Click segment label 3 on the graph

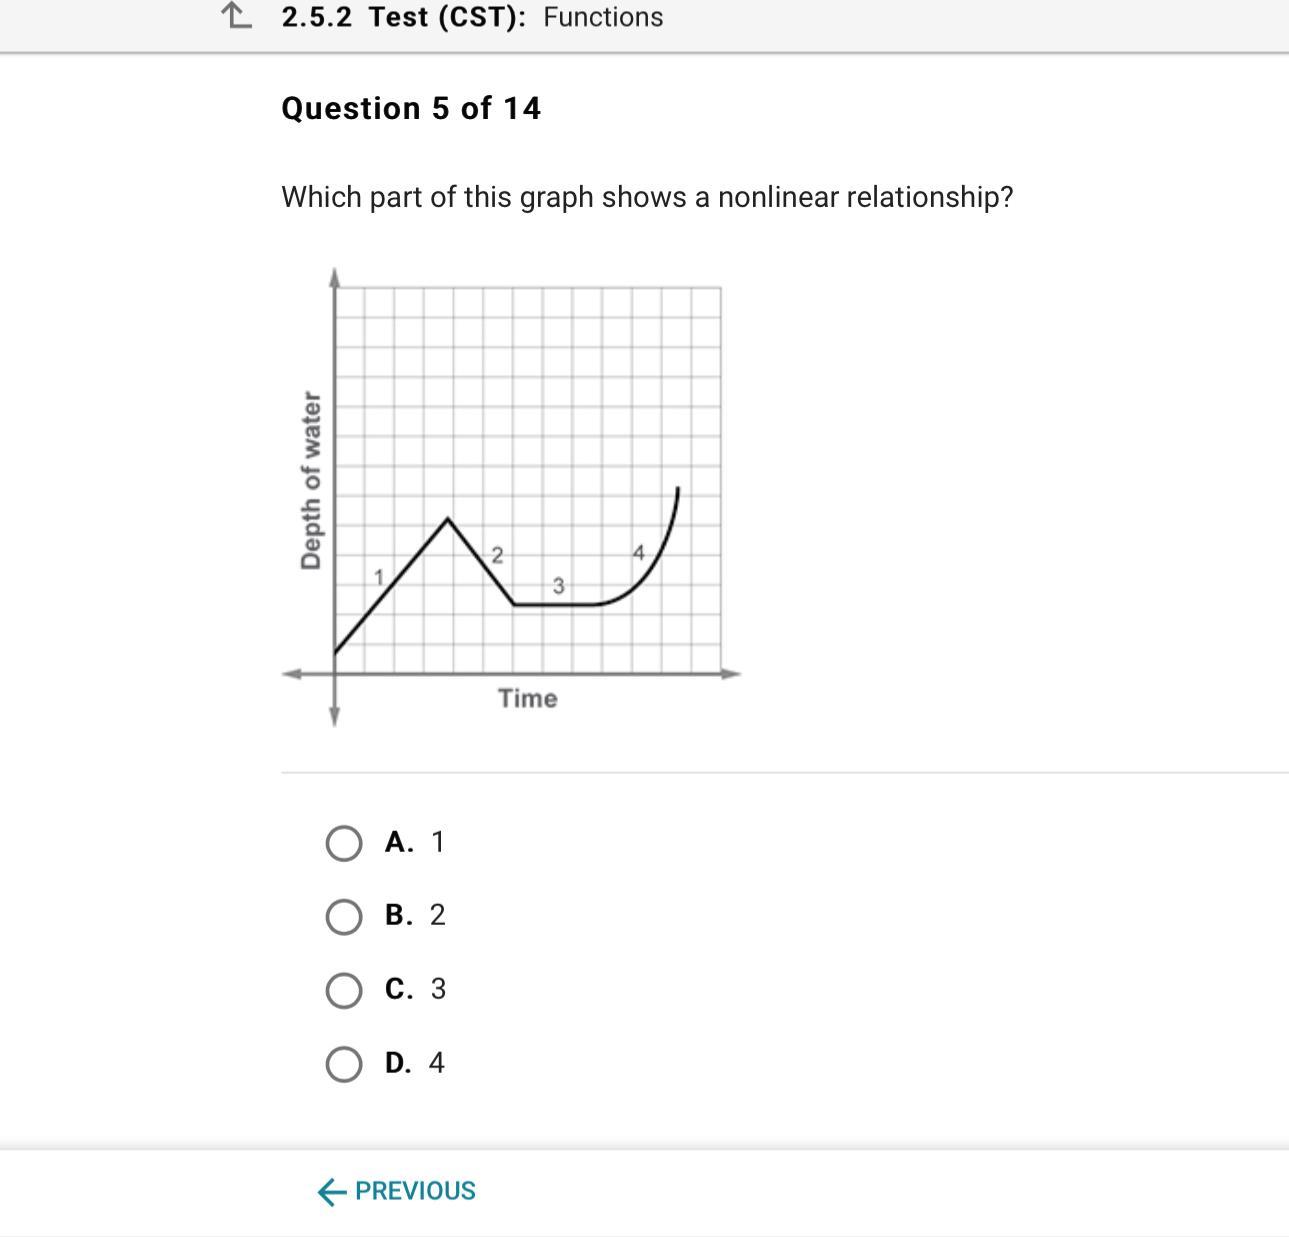pyautogui.click(x=558, y=586)
